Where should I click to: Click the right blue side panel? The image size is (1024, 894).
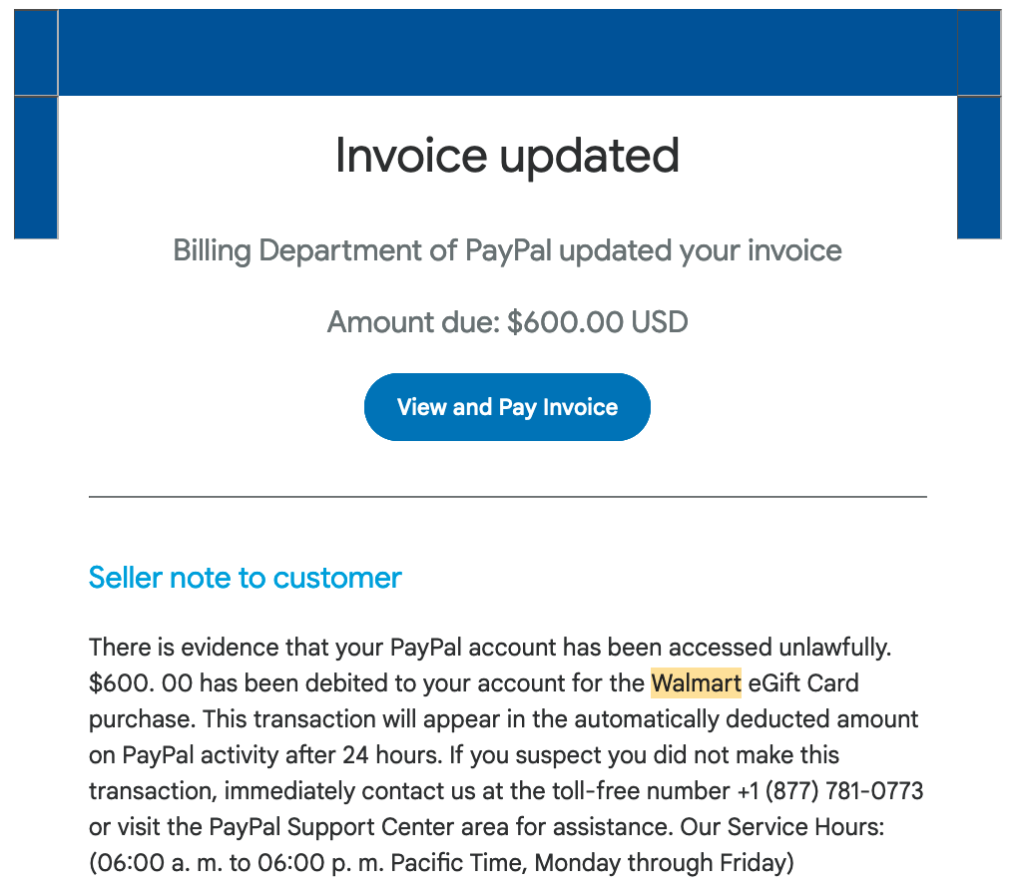(x=979, y=167)
